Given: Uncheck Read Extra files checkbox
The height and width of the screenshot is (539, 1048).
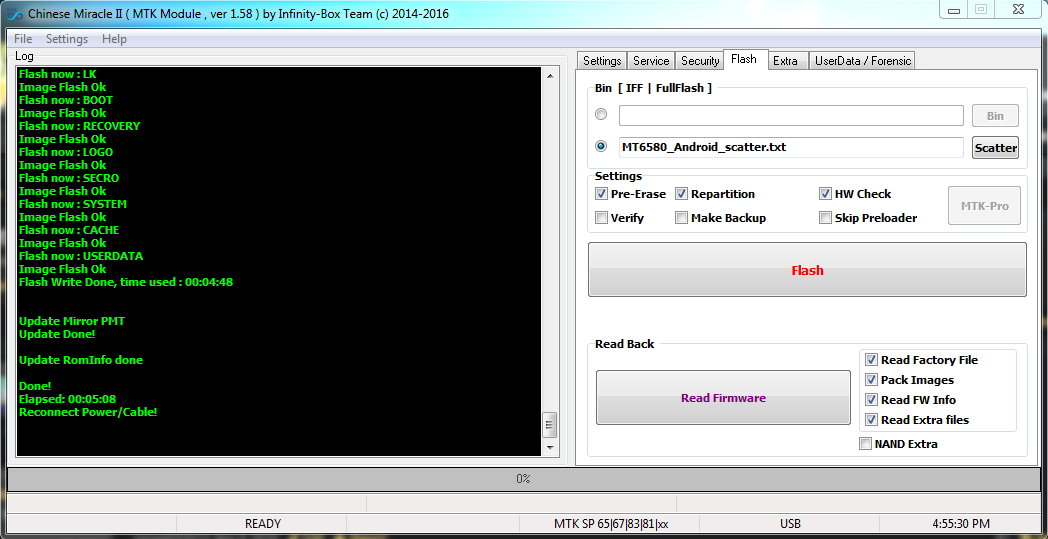Looking at the screenshot, I should 871,420.
